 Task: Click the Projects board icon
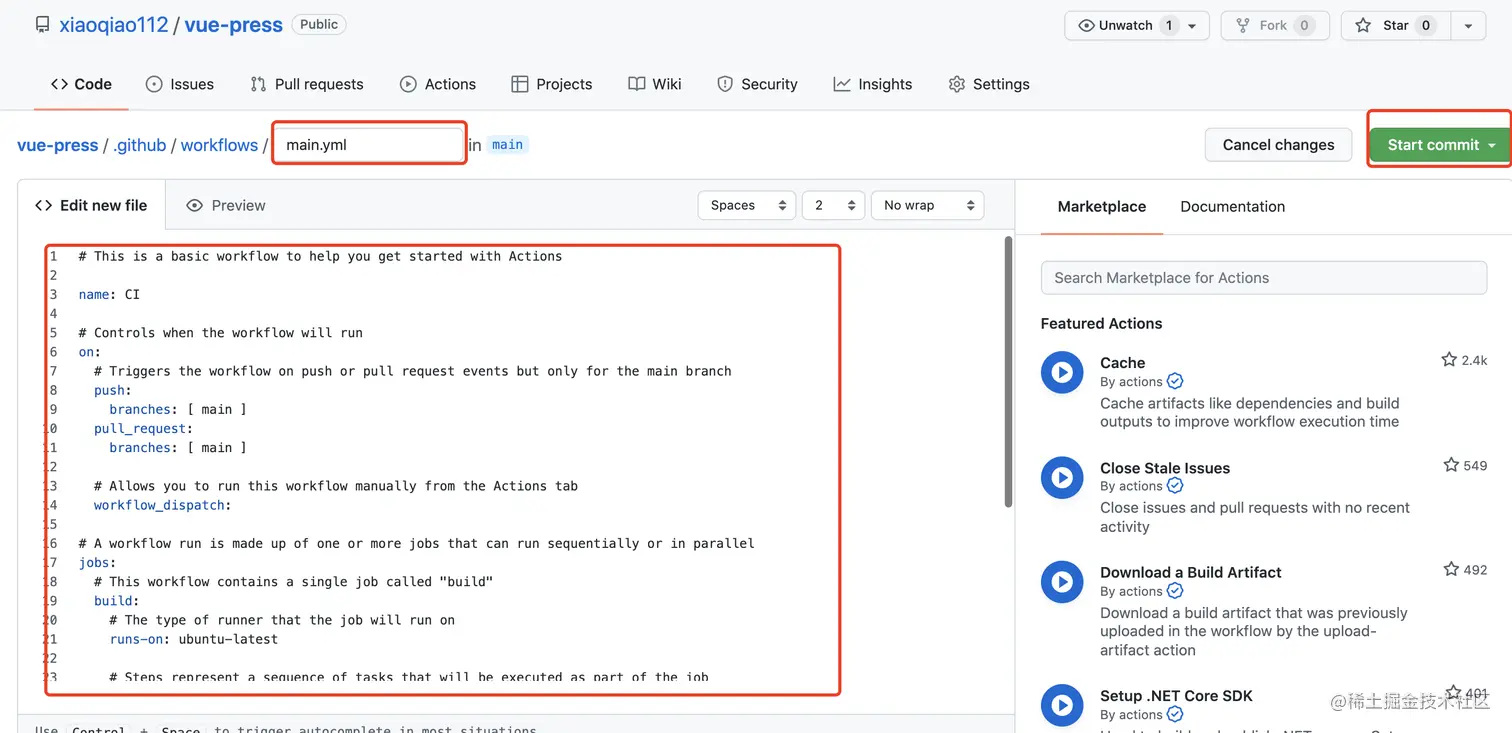click(x=519, y=84)
